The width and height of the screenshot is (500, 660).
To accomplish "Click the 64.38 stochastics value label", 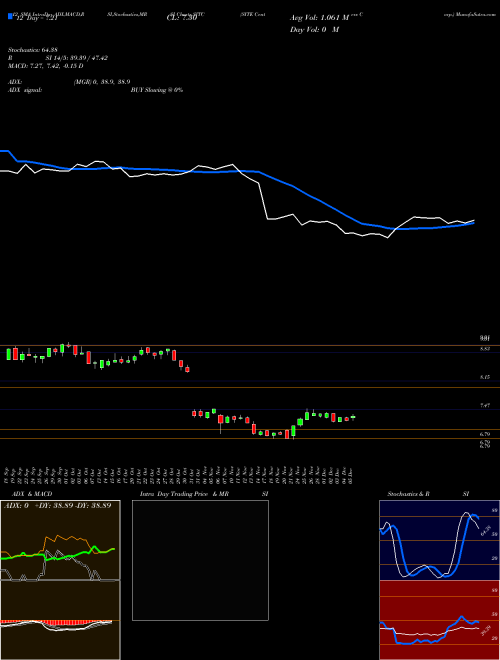I will tap(486, 530).
